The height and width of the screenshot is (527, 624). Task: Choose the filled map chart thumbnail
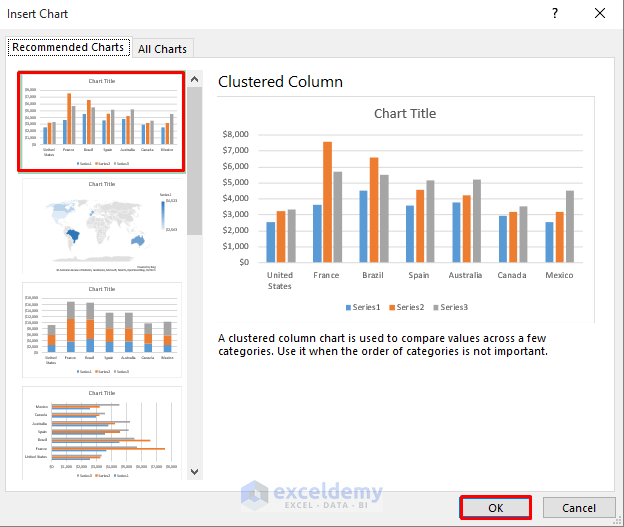tap(102, 226)
